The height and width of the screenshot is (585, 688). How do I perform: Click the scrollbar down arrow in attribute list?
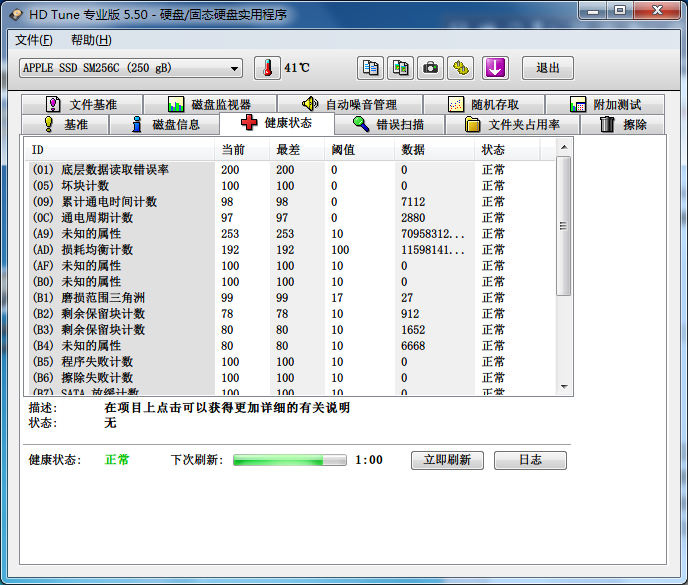(x=564, y=387)
